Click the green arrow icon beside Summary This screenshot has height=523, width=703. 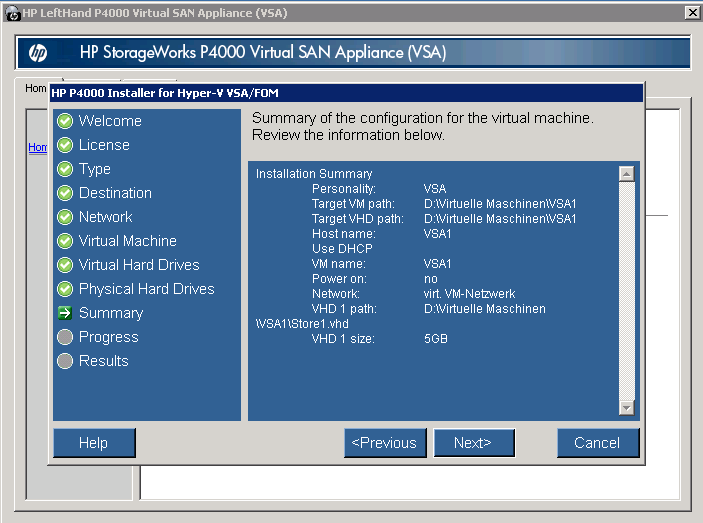click(x=65, y=313)
